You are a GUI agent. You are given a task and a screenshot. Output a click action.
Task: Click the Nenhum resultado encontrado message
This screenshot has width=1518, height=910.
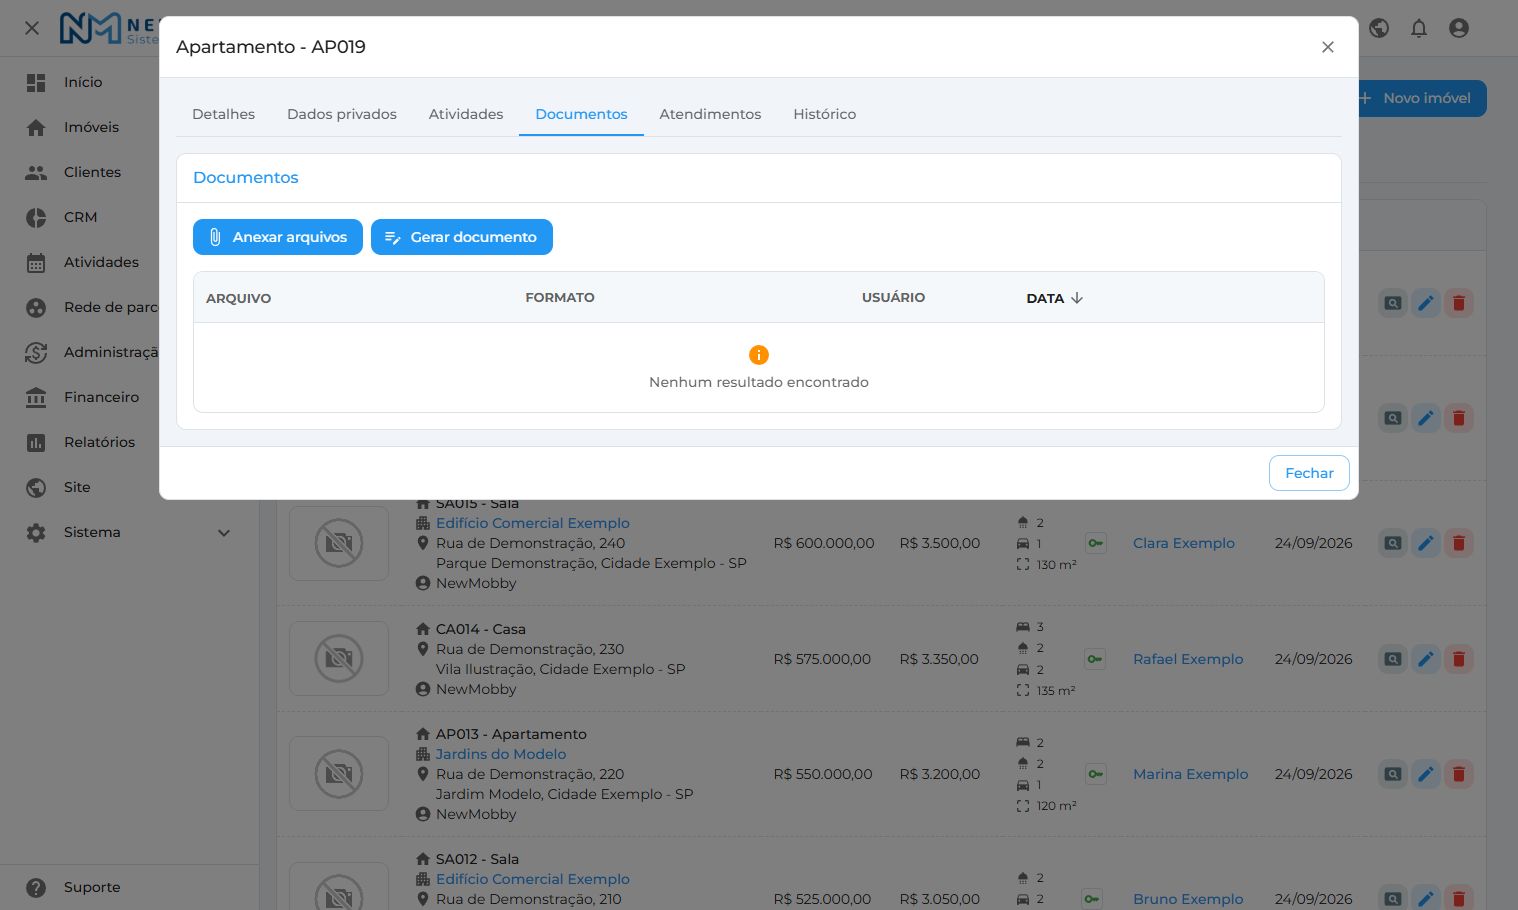[x=759, y=382]
